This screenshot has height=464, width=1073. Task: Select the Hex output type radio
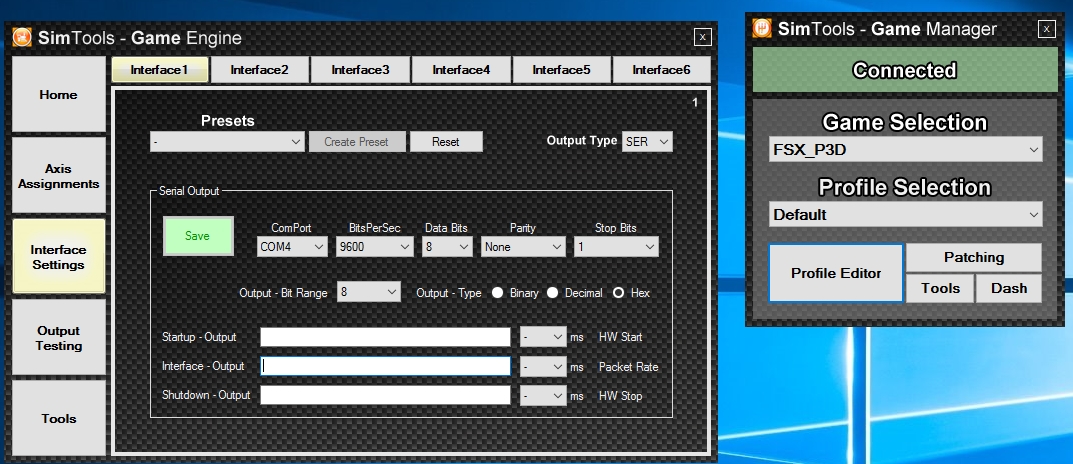pos(619,293)
